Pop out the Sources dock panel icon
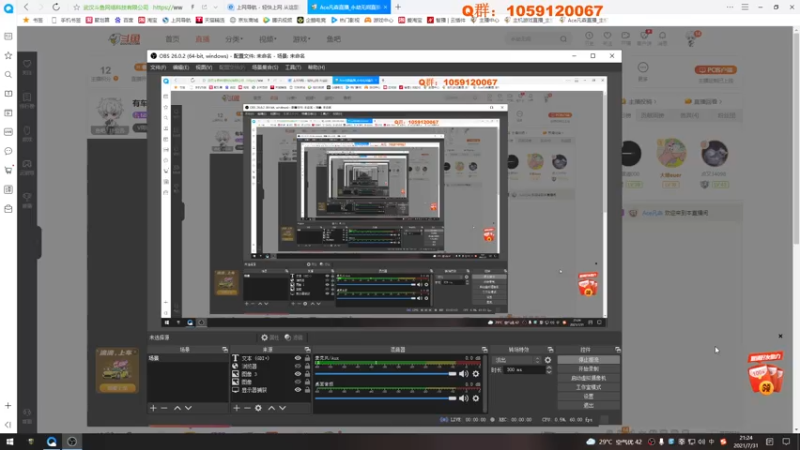 [x=307, y=349]
